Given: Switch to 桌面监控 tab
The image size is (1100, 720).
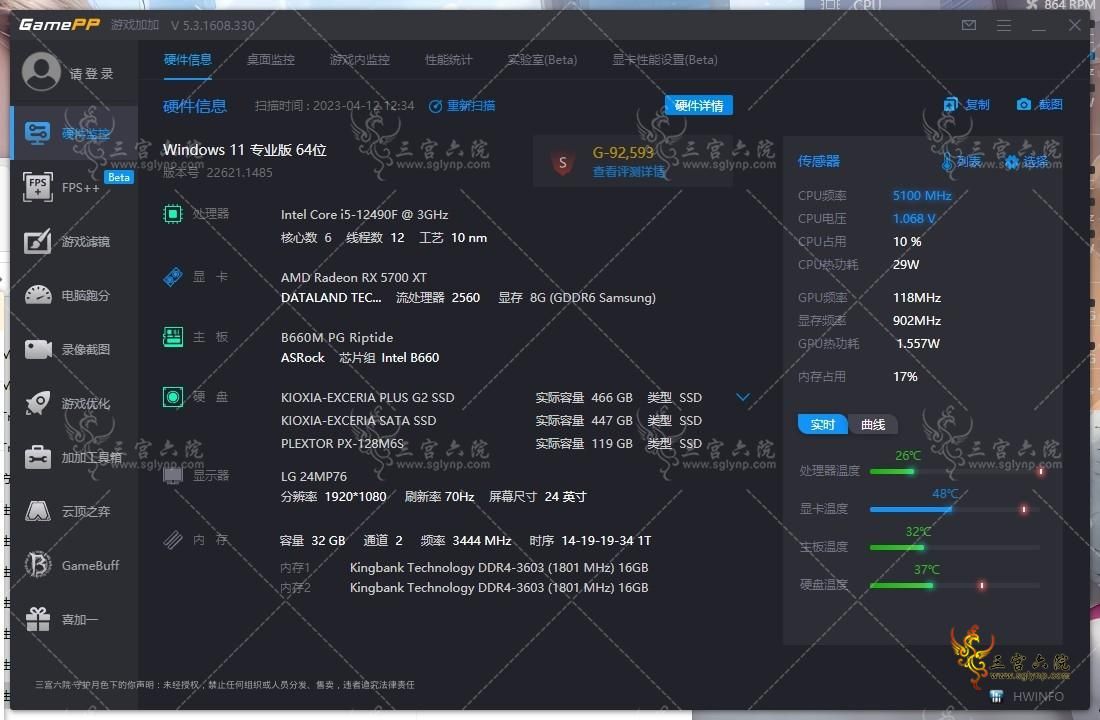Looking at the screenshot, I should point(271,60).
